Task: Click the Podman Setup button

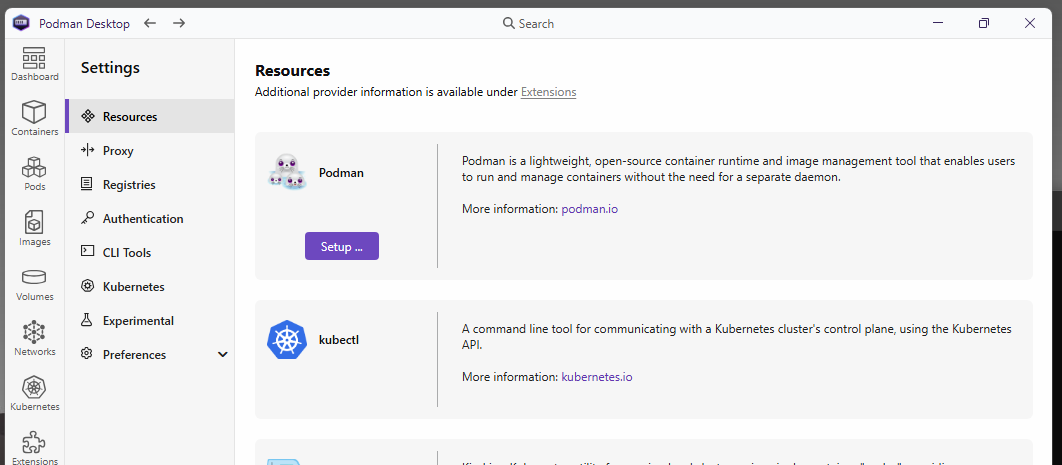Action: coord(342,246)
